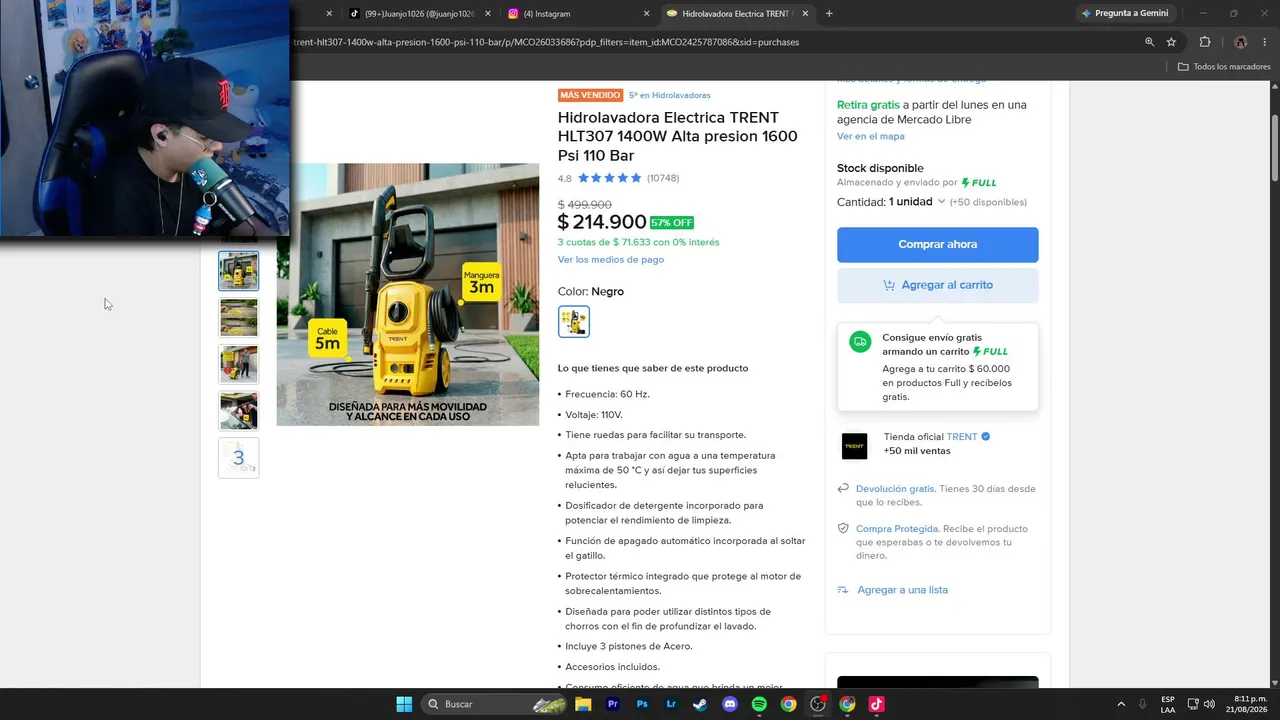Launch Adobe Lightroom from taskbar
The image size is (1280, 720).
(671, 704)
